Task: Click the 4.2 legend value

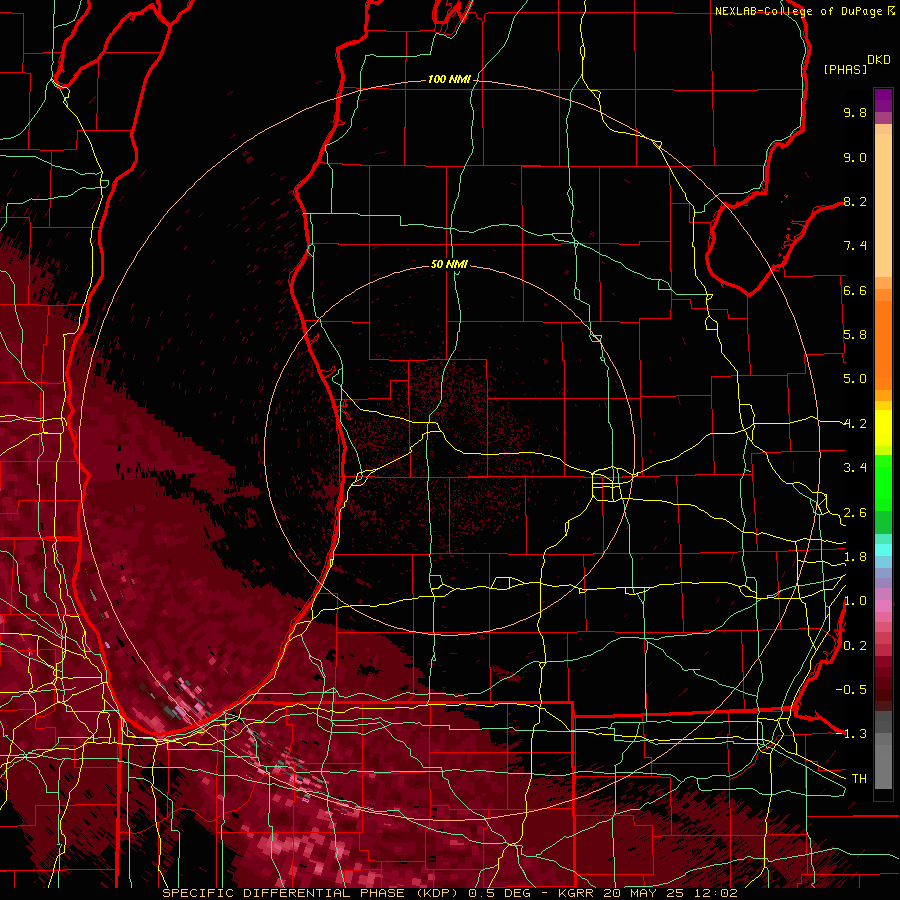Action: pos(855,424)
